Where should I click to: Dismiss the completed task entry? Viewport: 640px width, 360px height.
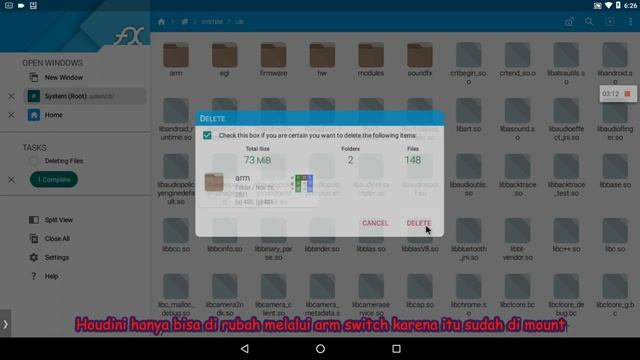click(11, 180)
